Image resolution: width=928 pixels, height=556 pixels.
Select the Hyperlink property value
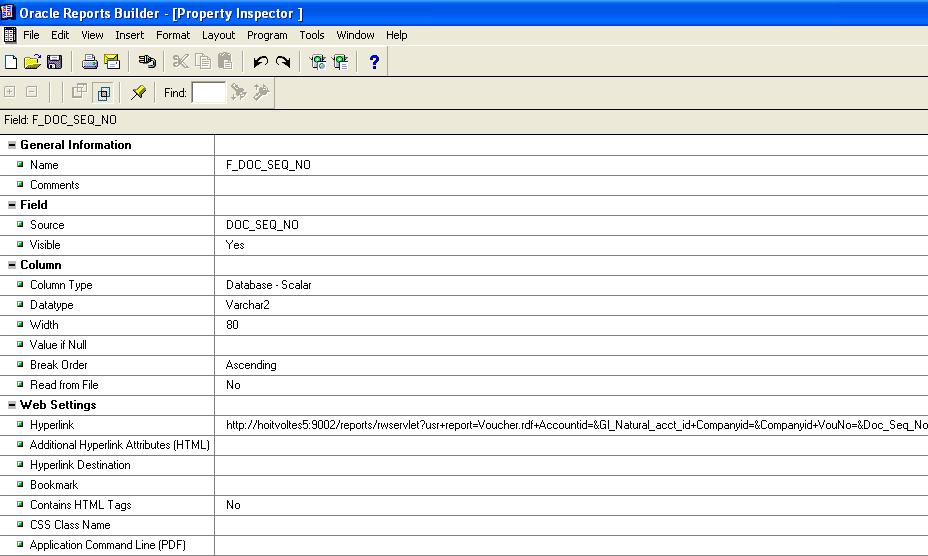click(570, 425)
